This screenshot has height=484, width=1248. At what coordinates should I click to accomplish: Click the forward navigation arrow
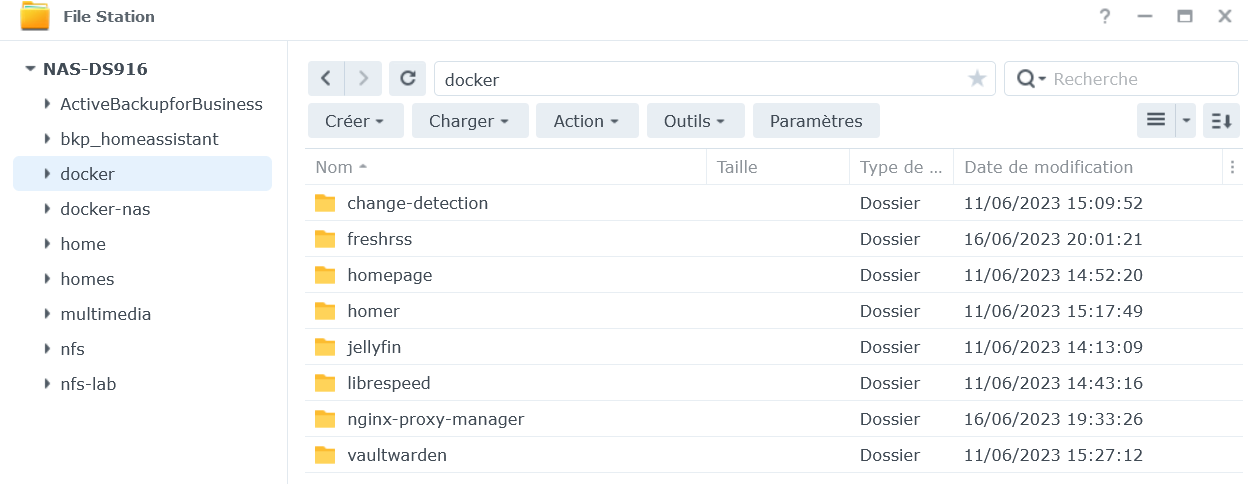pos(363,79)
